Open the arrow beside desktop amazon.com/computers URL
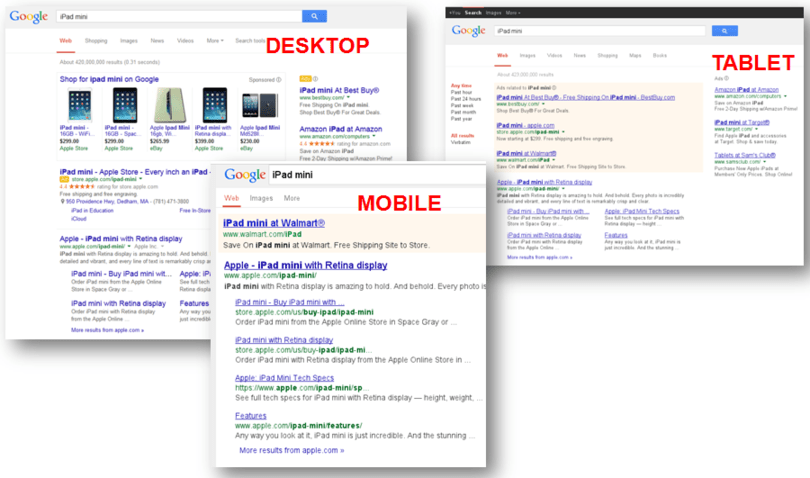 tap(374, 136)
